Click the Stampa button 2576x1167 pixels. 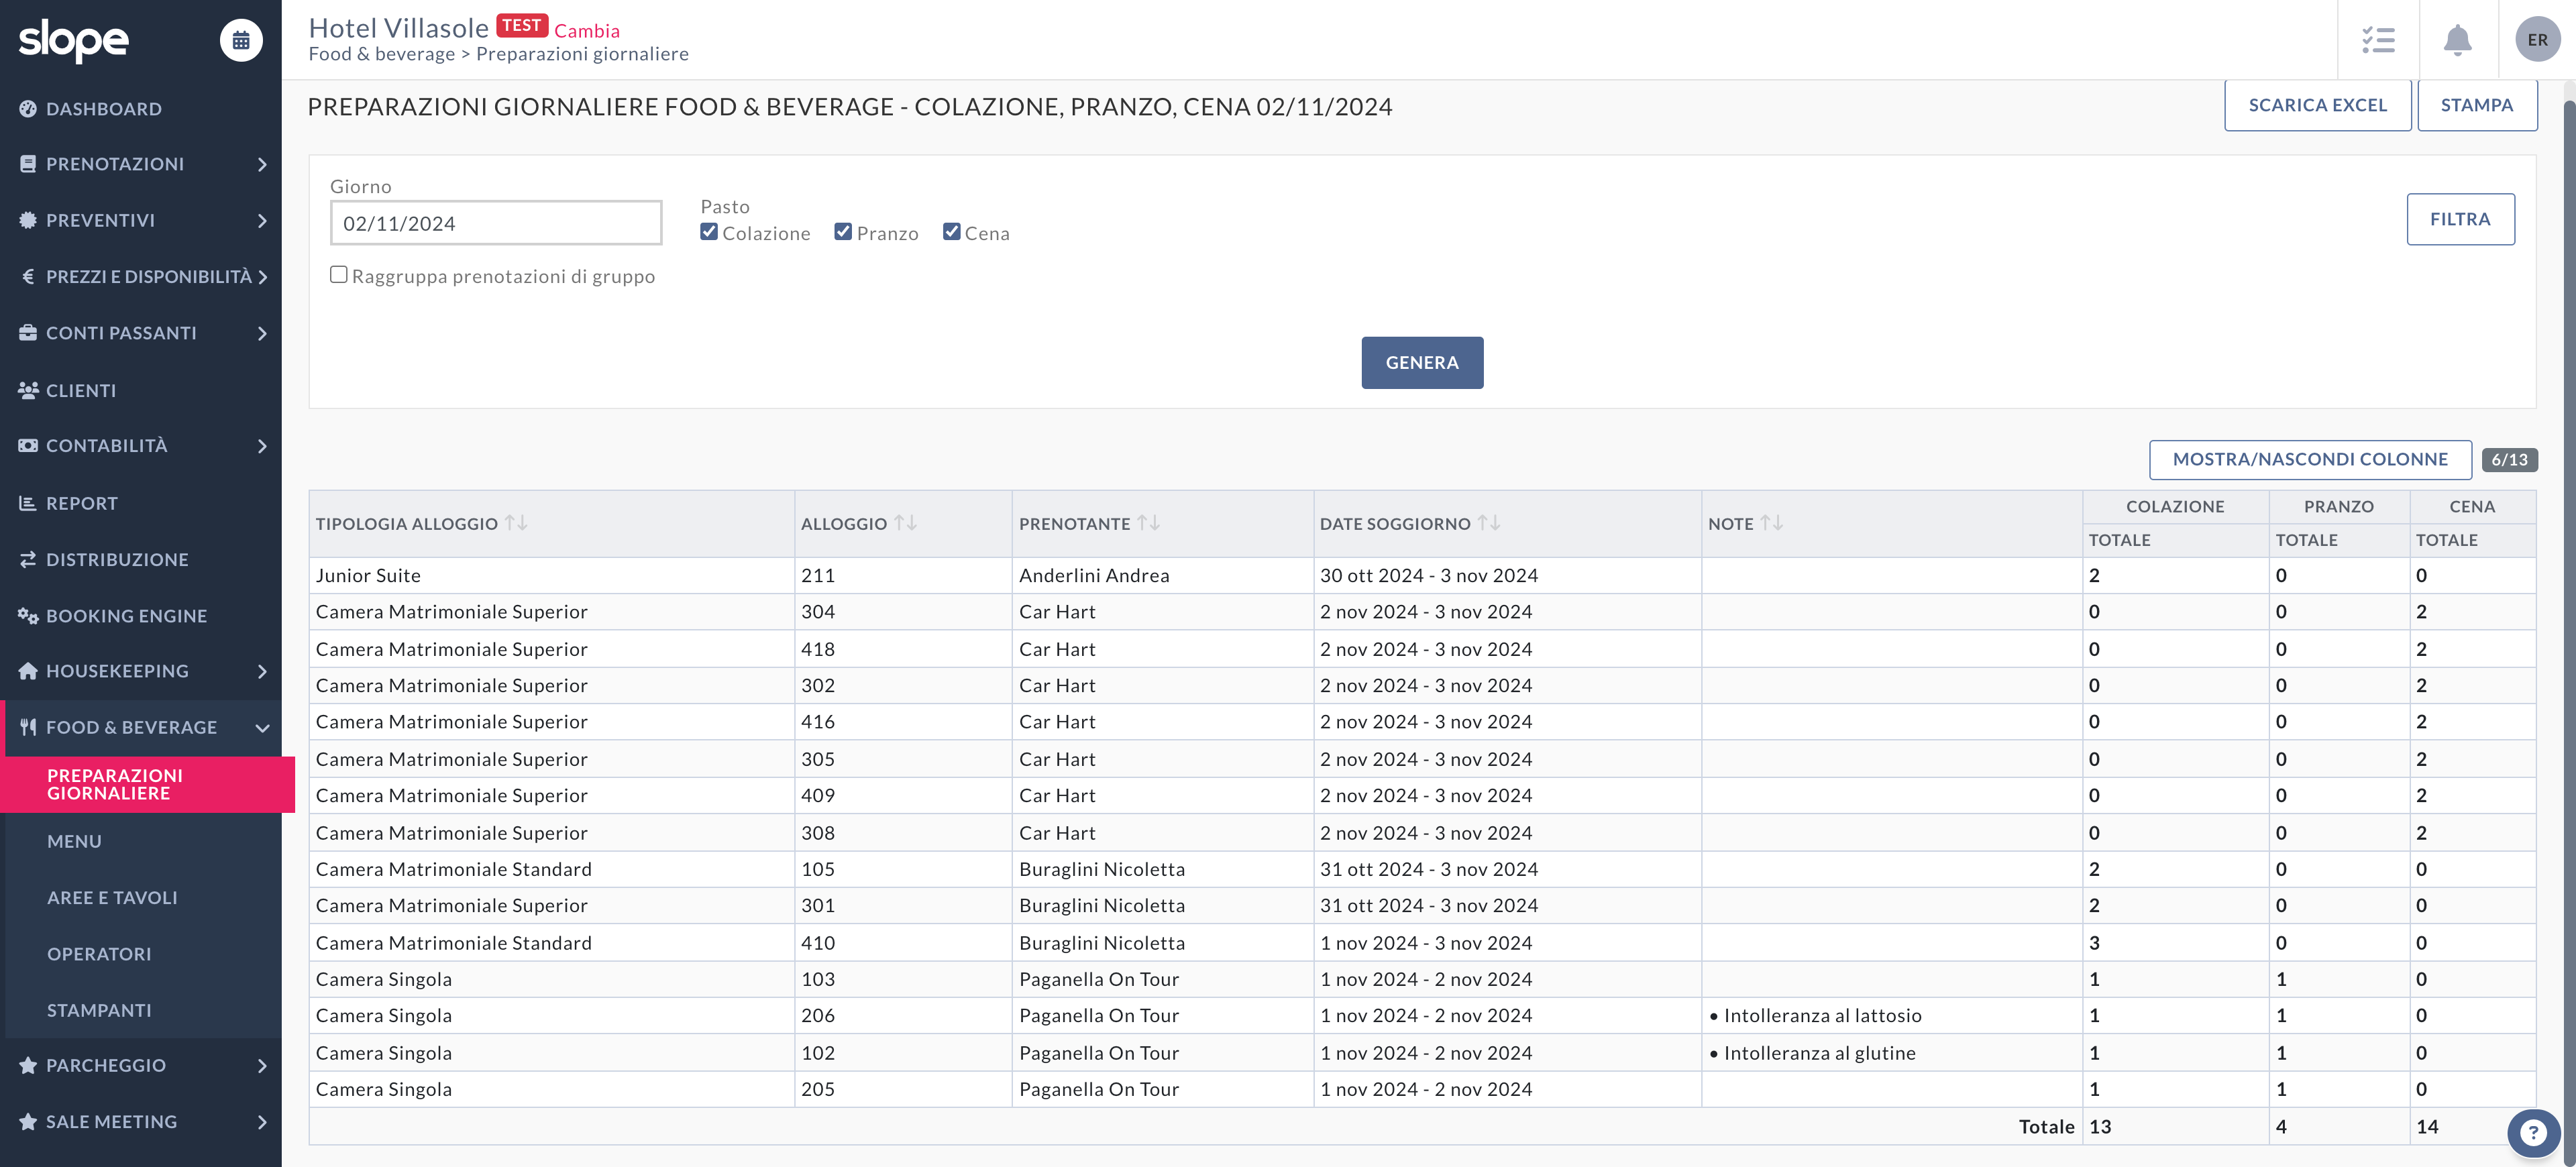pyautogui.click(x=2476, y=105)
